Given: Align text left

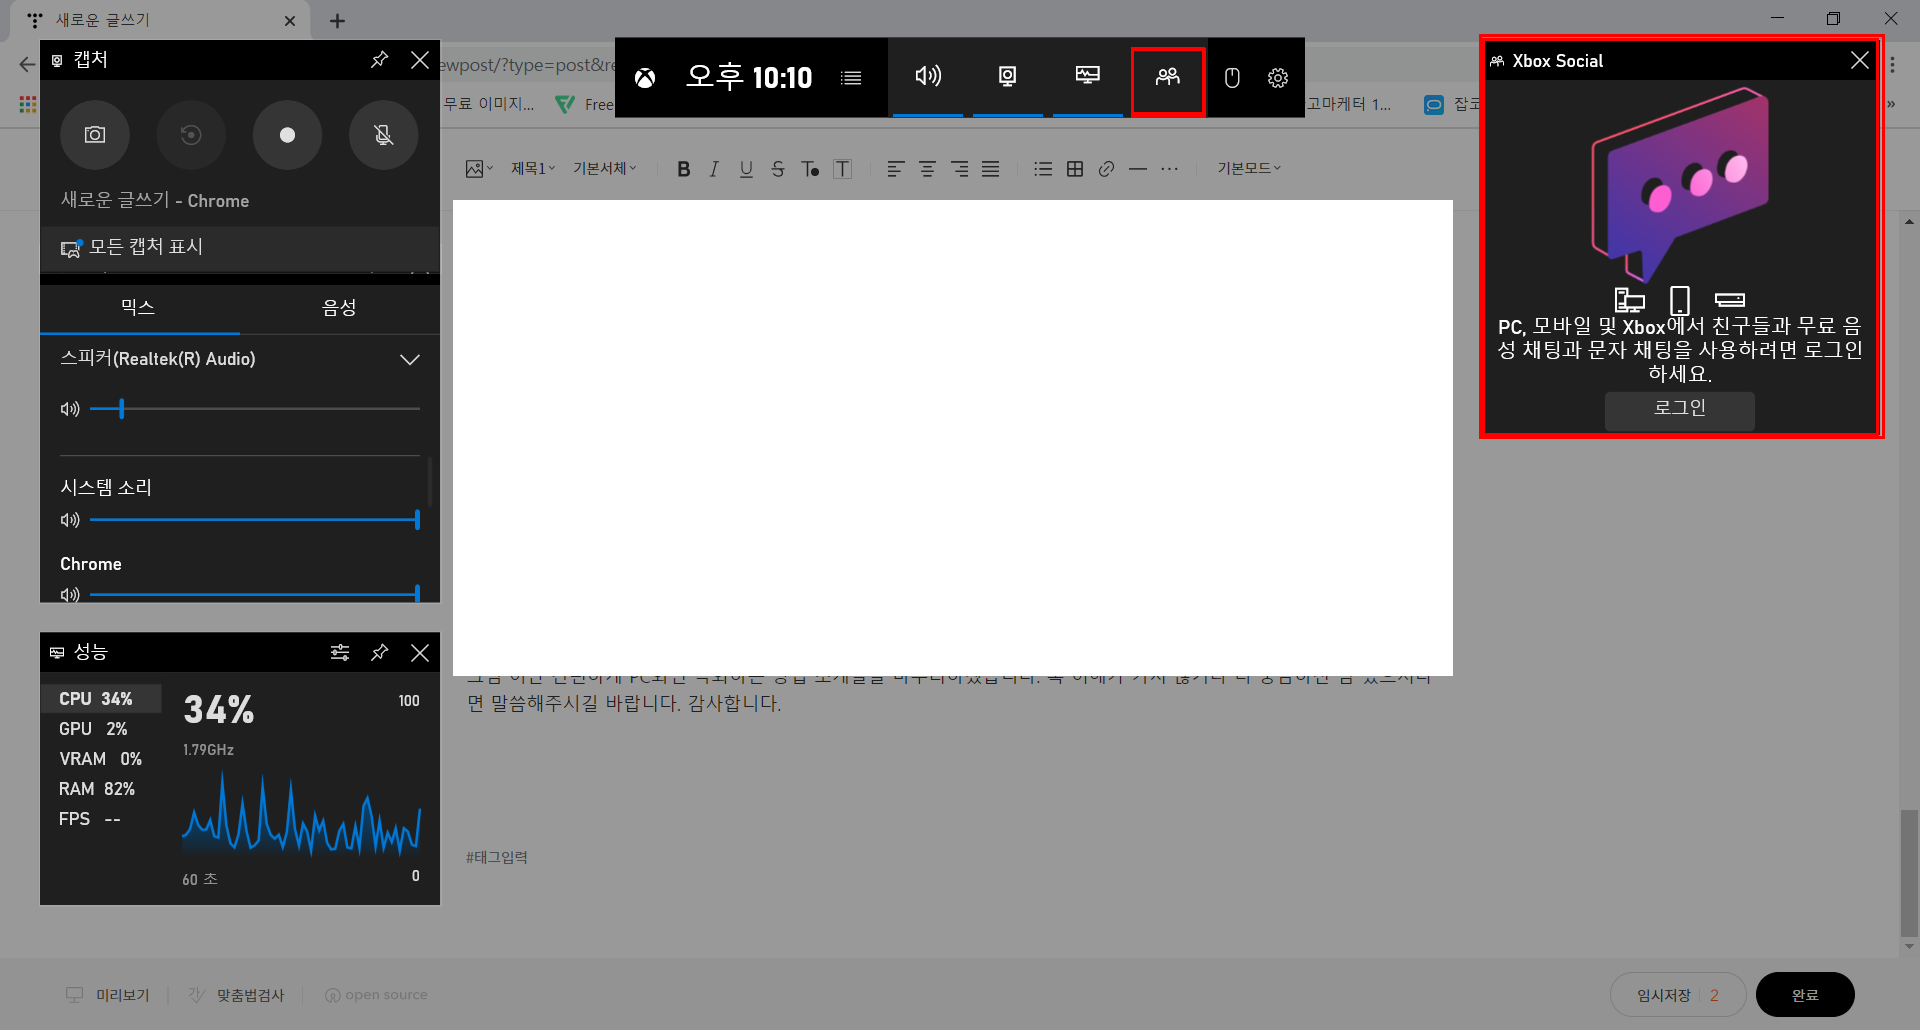Looking at the screenshot, I should tap(895, 169).
